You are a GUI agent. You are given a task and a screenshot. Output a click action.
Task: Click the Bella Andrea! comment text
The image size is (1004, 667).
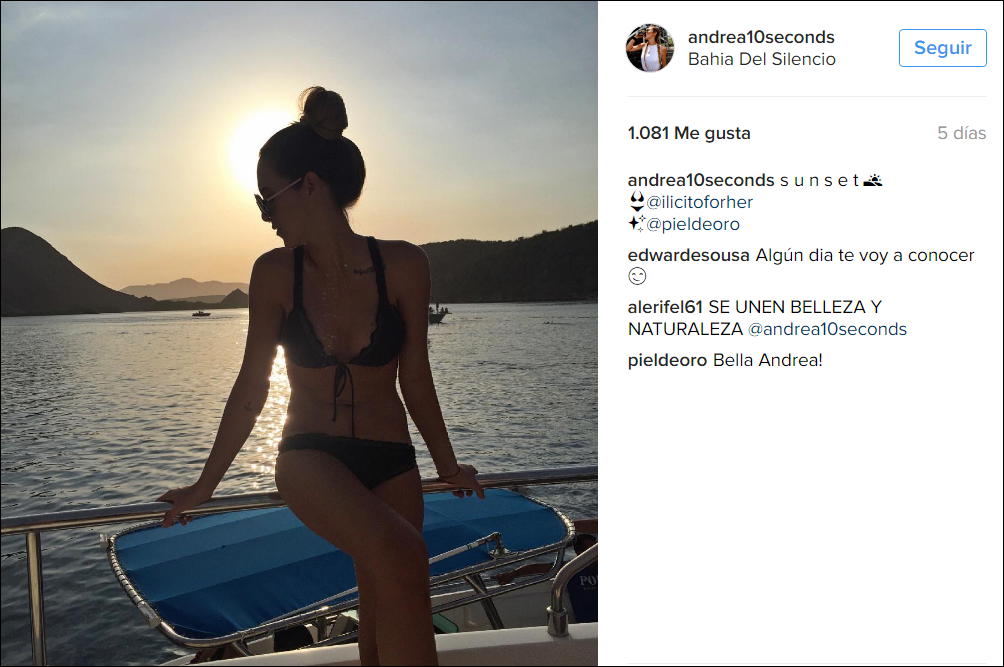point(767,360)
